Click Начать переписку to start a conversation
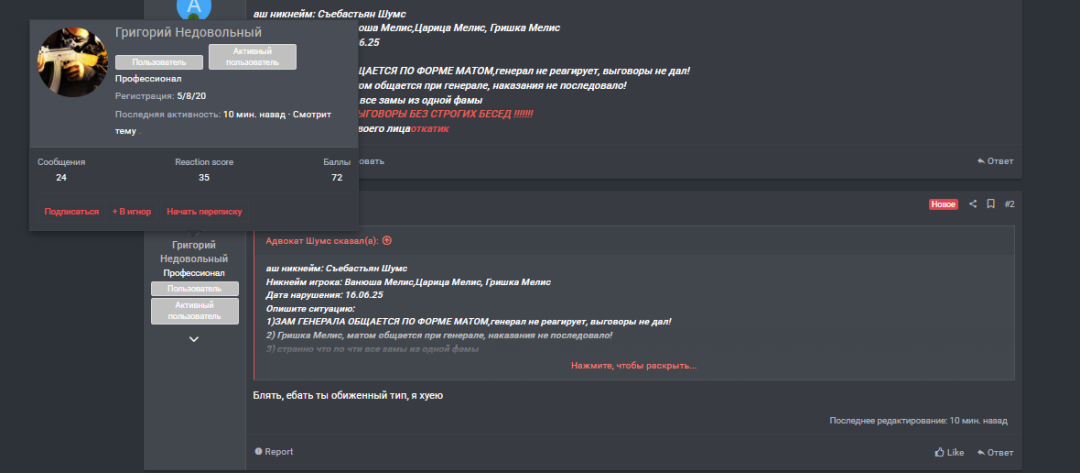Image resolution: width=1080 pixels, height=473 pixels. click(205, 211)
